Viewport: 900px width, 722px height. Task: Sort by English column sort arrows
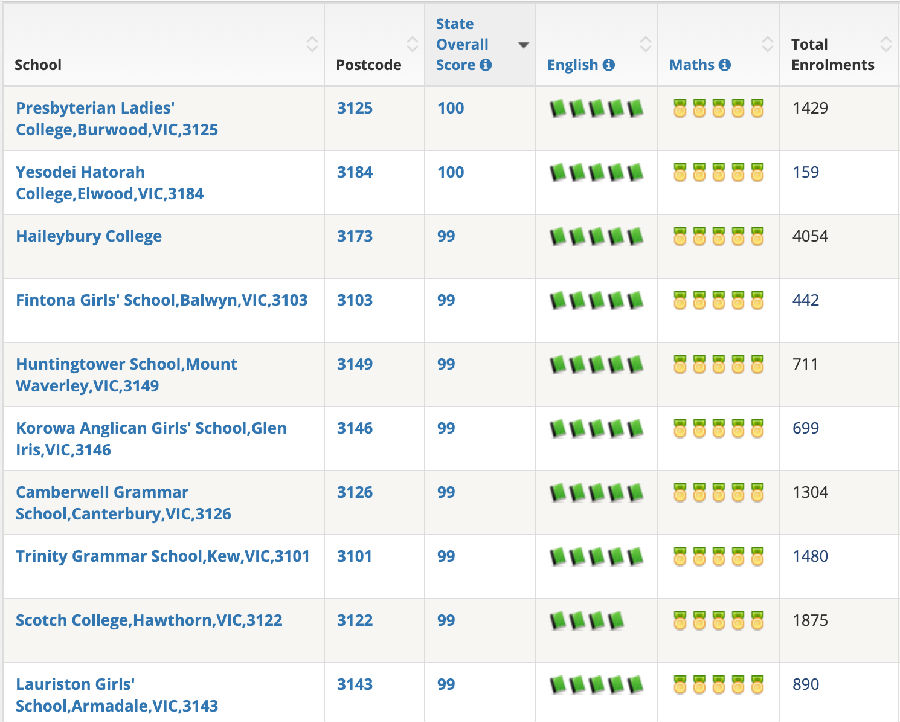(646, 44)
